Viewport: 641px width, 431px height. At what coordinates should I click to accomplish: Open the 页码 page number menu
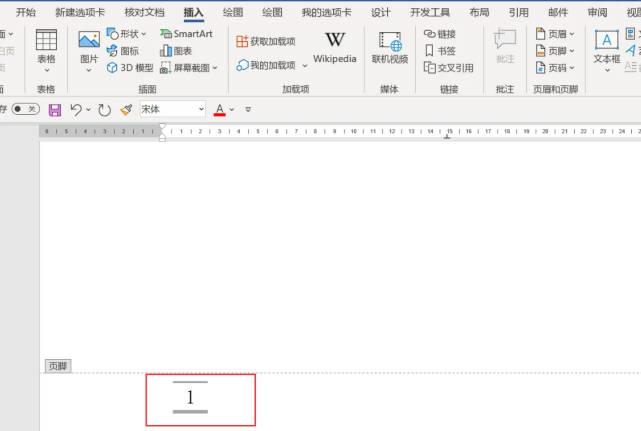click(555, 67)
